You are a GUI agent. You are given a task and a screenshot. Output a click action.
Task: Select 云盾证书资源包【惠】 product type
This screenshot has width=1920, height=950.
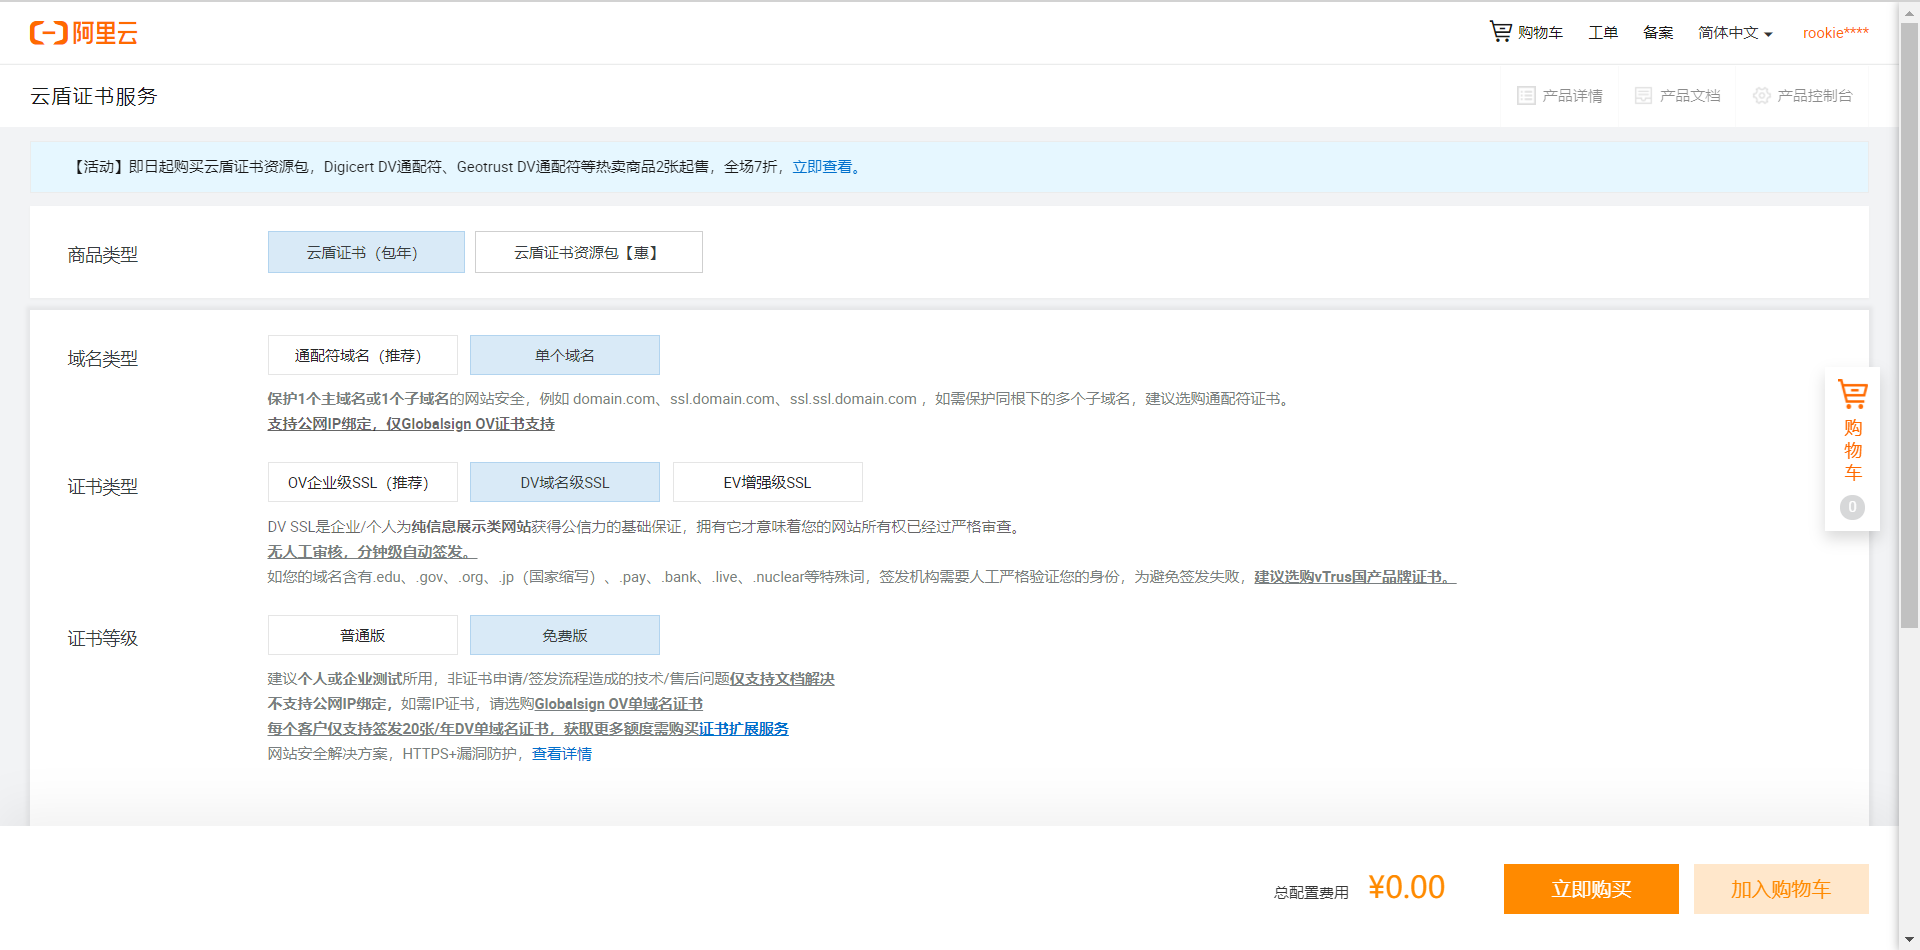[x=588, y=252]
